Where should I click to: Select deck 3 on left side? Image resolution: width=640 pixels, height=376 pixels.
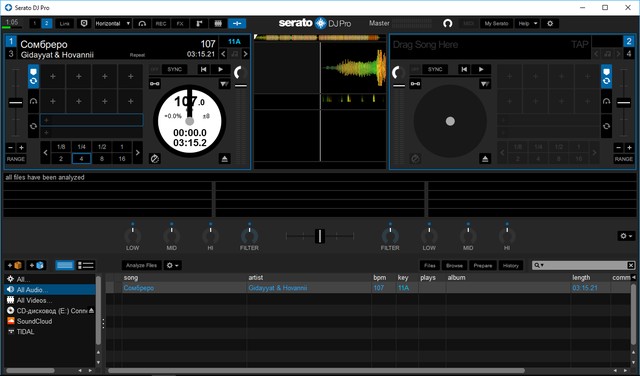(11, 54)
